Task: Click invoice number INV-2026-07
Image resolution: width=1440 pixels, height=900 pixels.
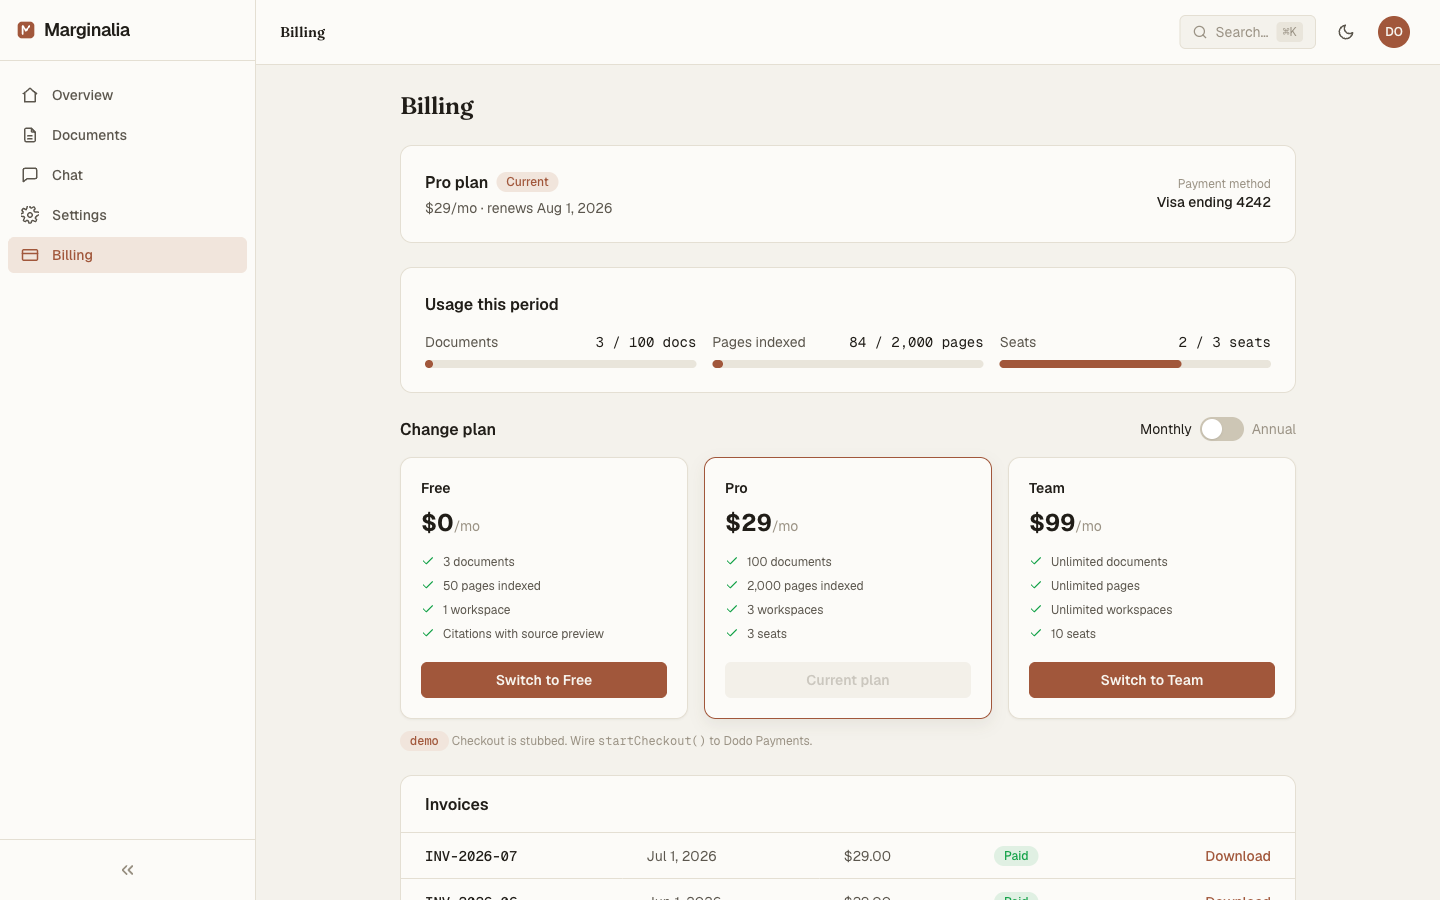Action: pos(471,856)
